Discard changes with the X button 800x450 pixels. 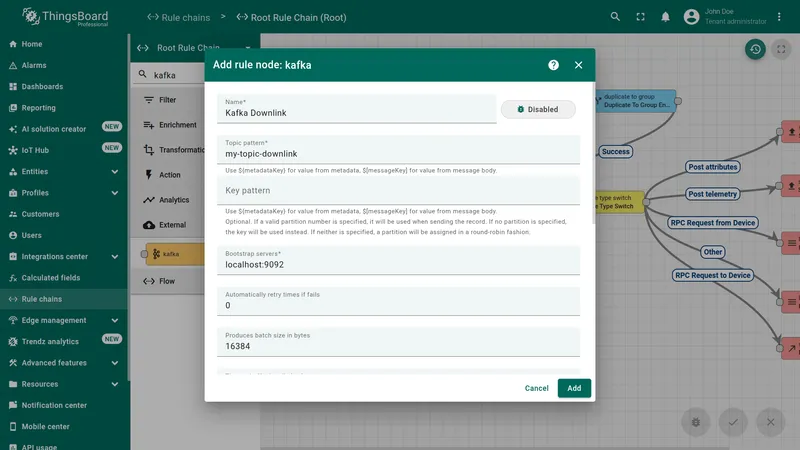(x=770, y=422)
